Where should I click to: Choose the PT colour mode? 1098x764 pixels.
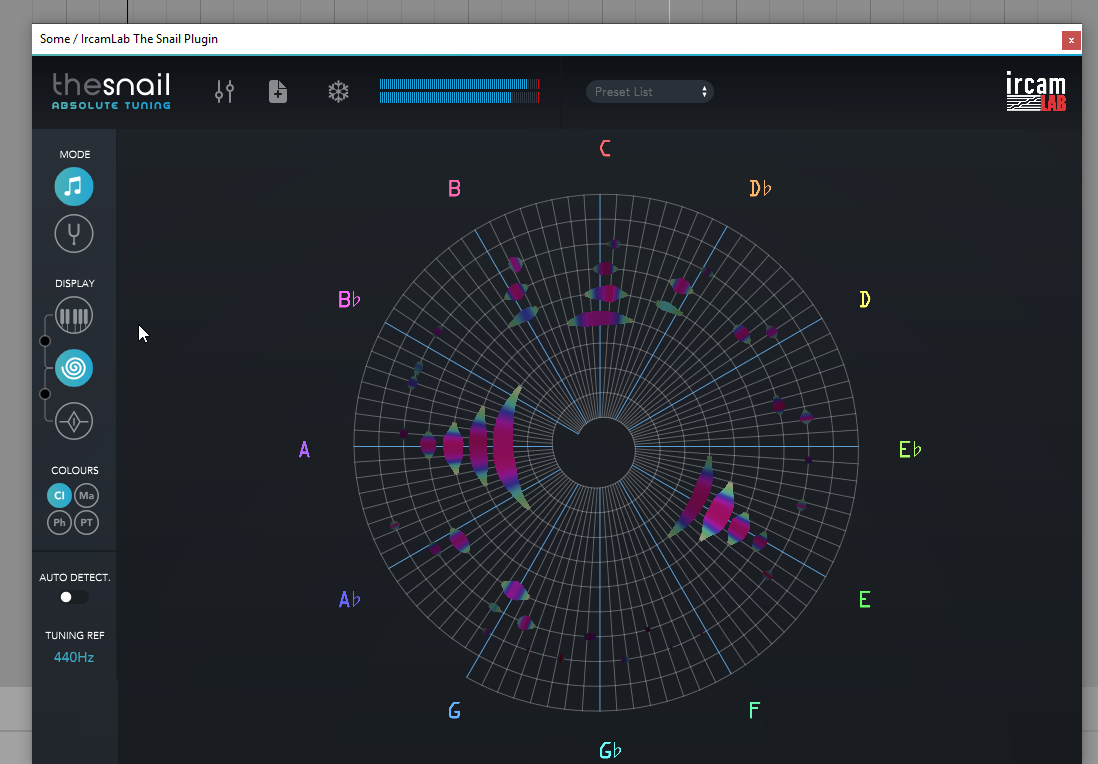click(87, 522)
